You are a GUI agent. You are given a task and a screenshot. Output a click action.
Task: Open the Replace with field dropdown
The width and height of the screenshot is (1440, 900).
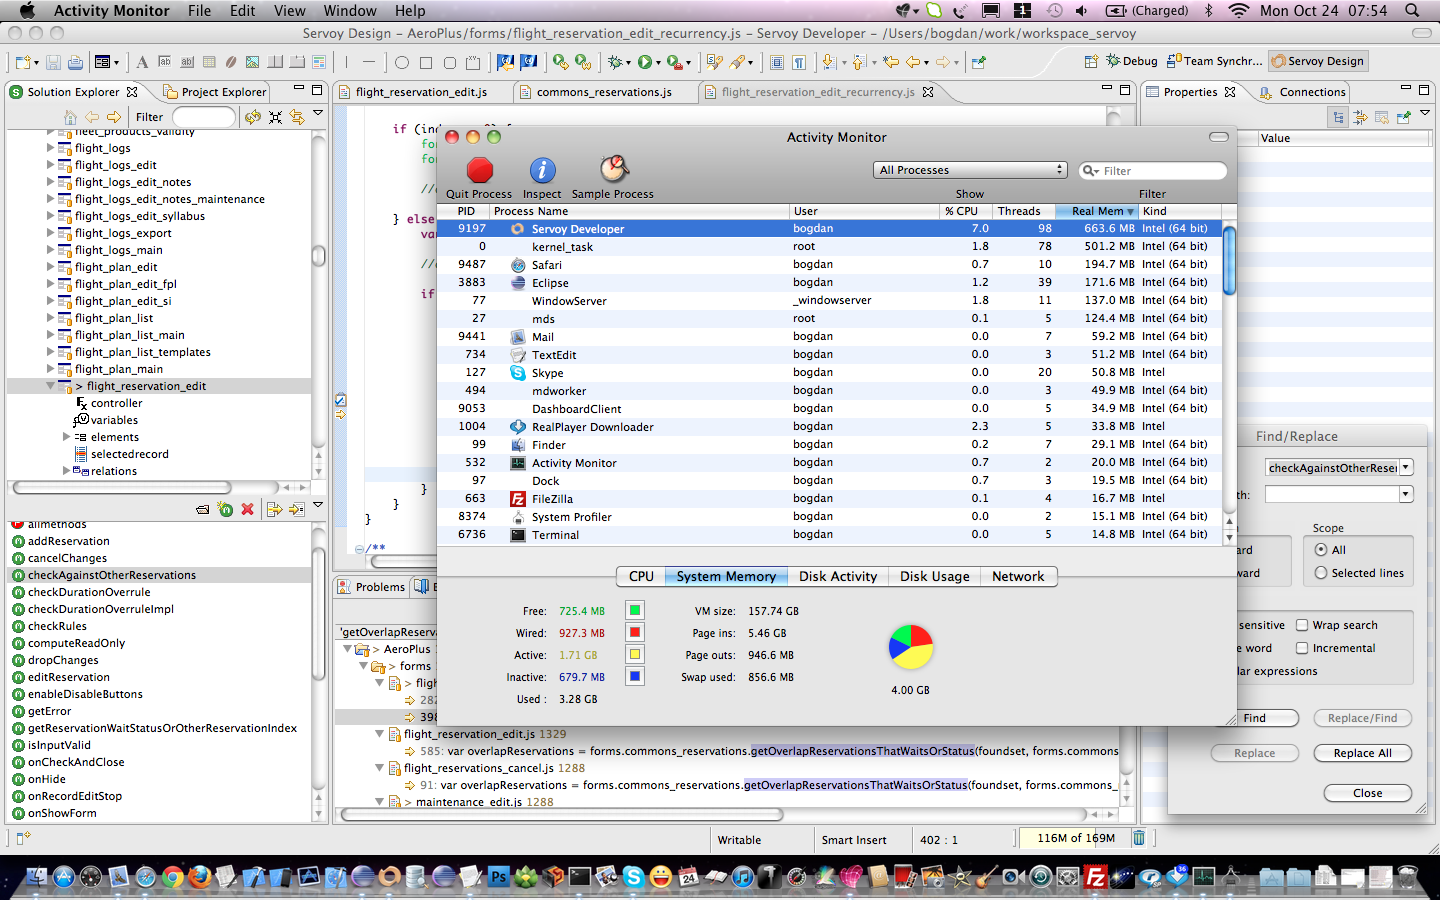1406,494
